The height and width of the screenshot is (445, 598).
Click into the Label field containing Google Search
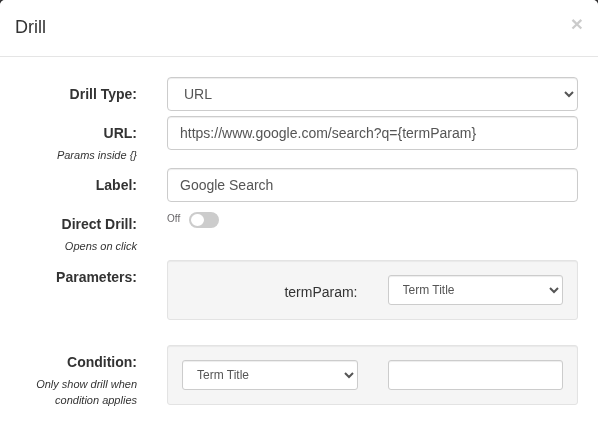click(x=372, y=185)
